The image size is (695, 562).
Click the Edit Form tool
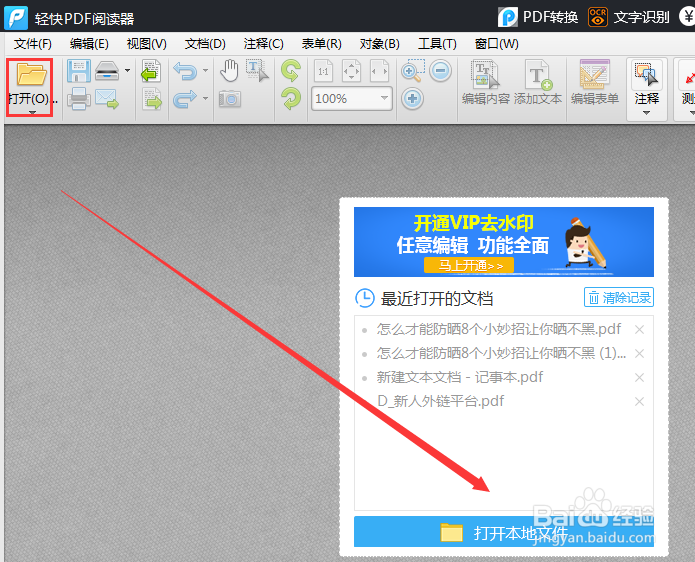coord(595,82)
